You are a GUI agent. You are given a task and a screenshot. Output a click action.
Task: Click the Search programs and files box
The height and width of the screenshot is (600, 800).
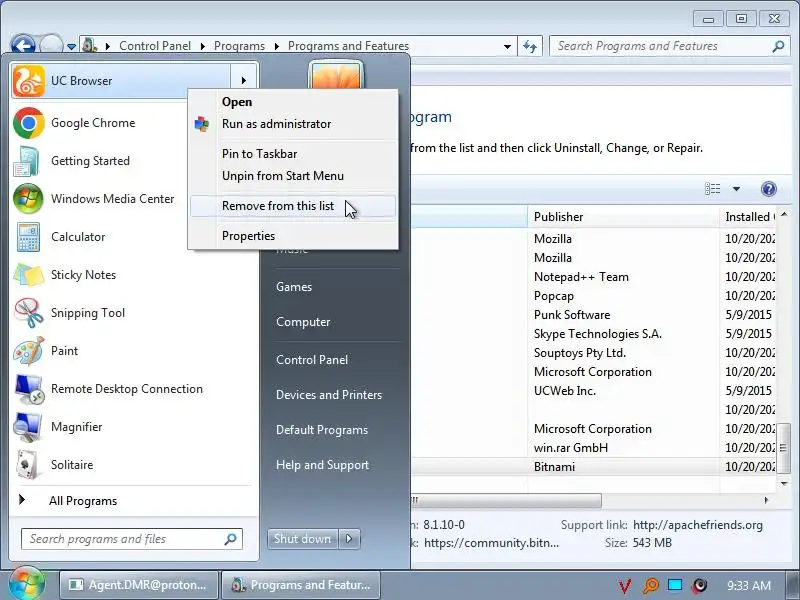[132, 539]
